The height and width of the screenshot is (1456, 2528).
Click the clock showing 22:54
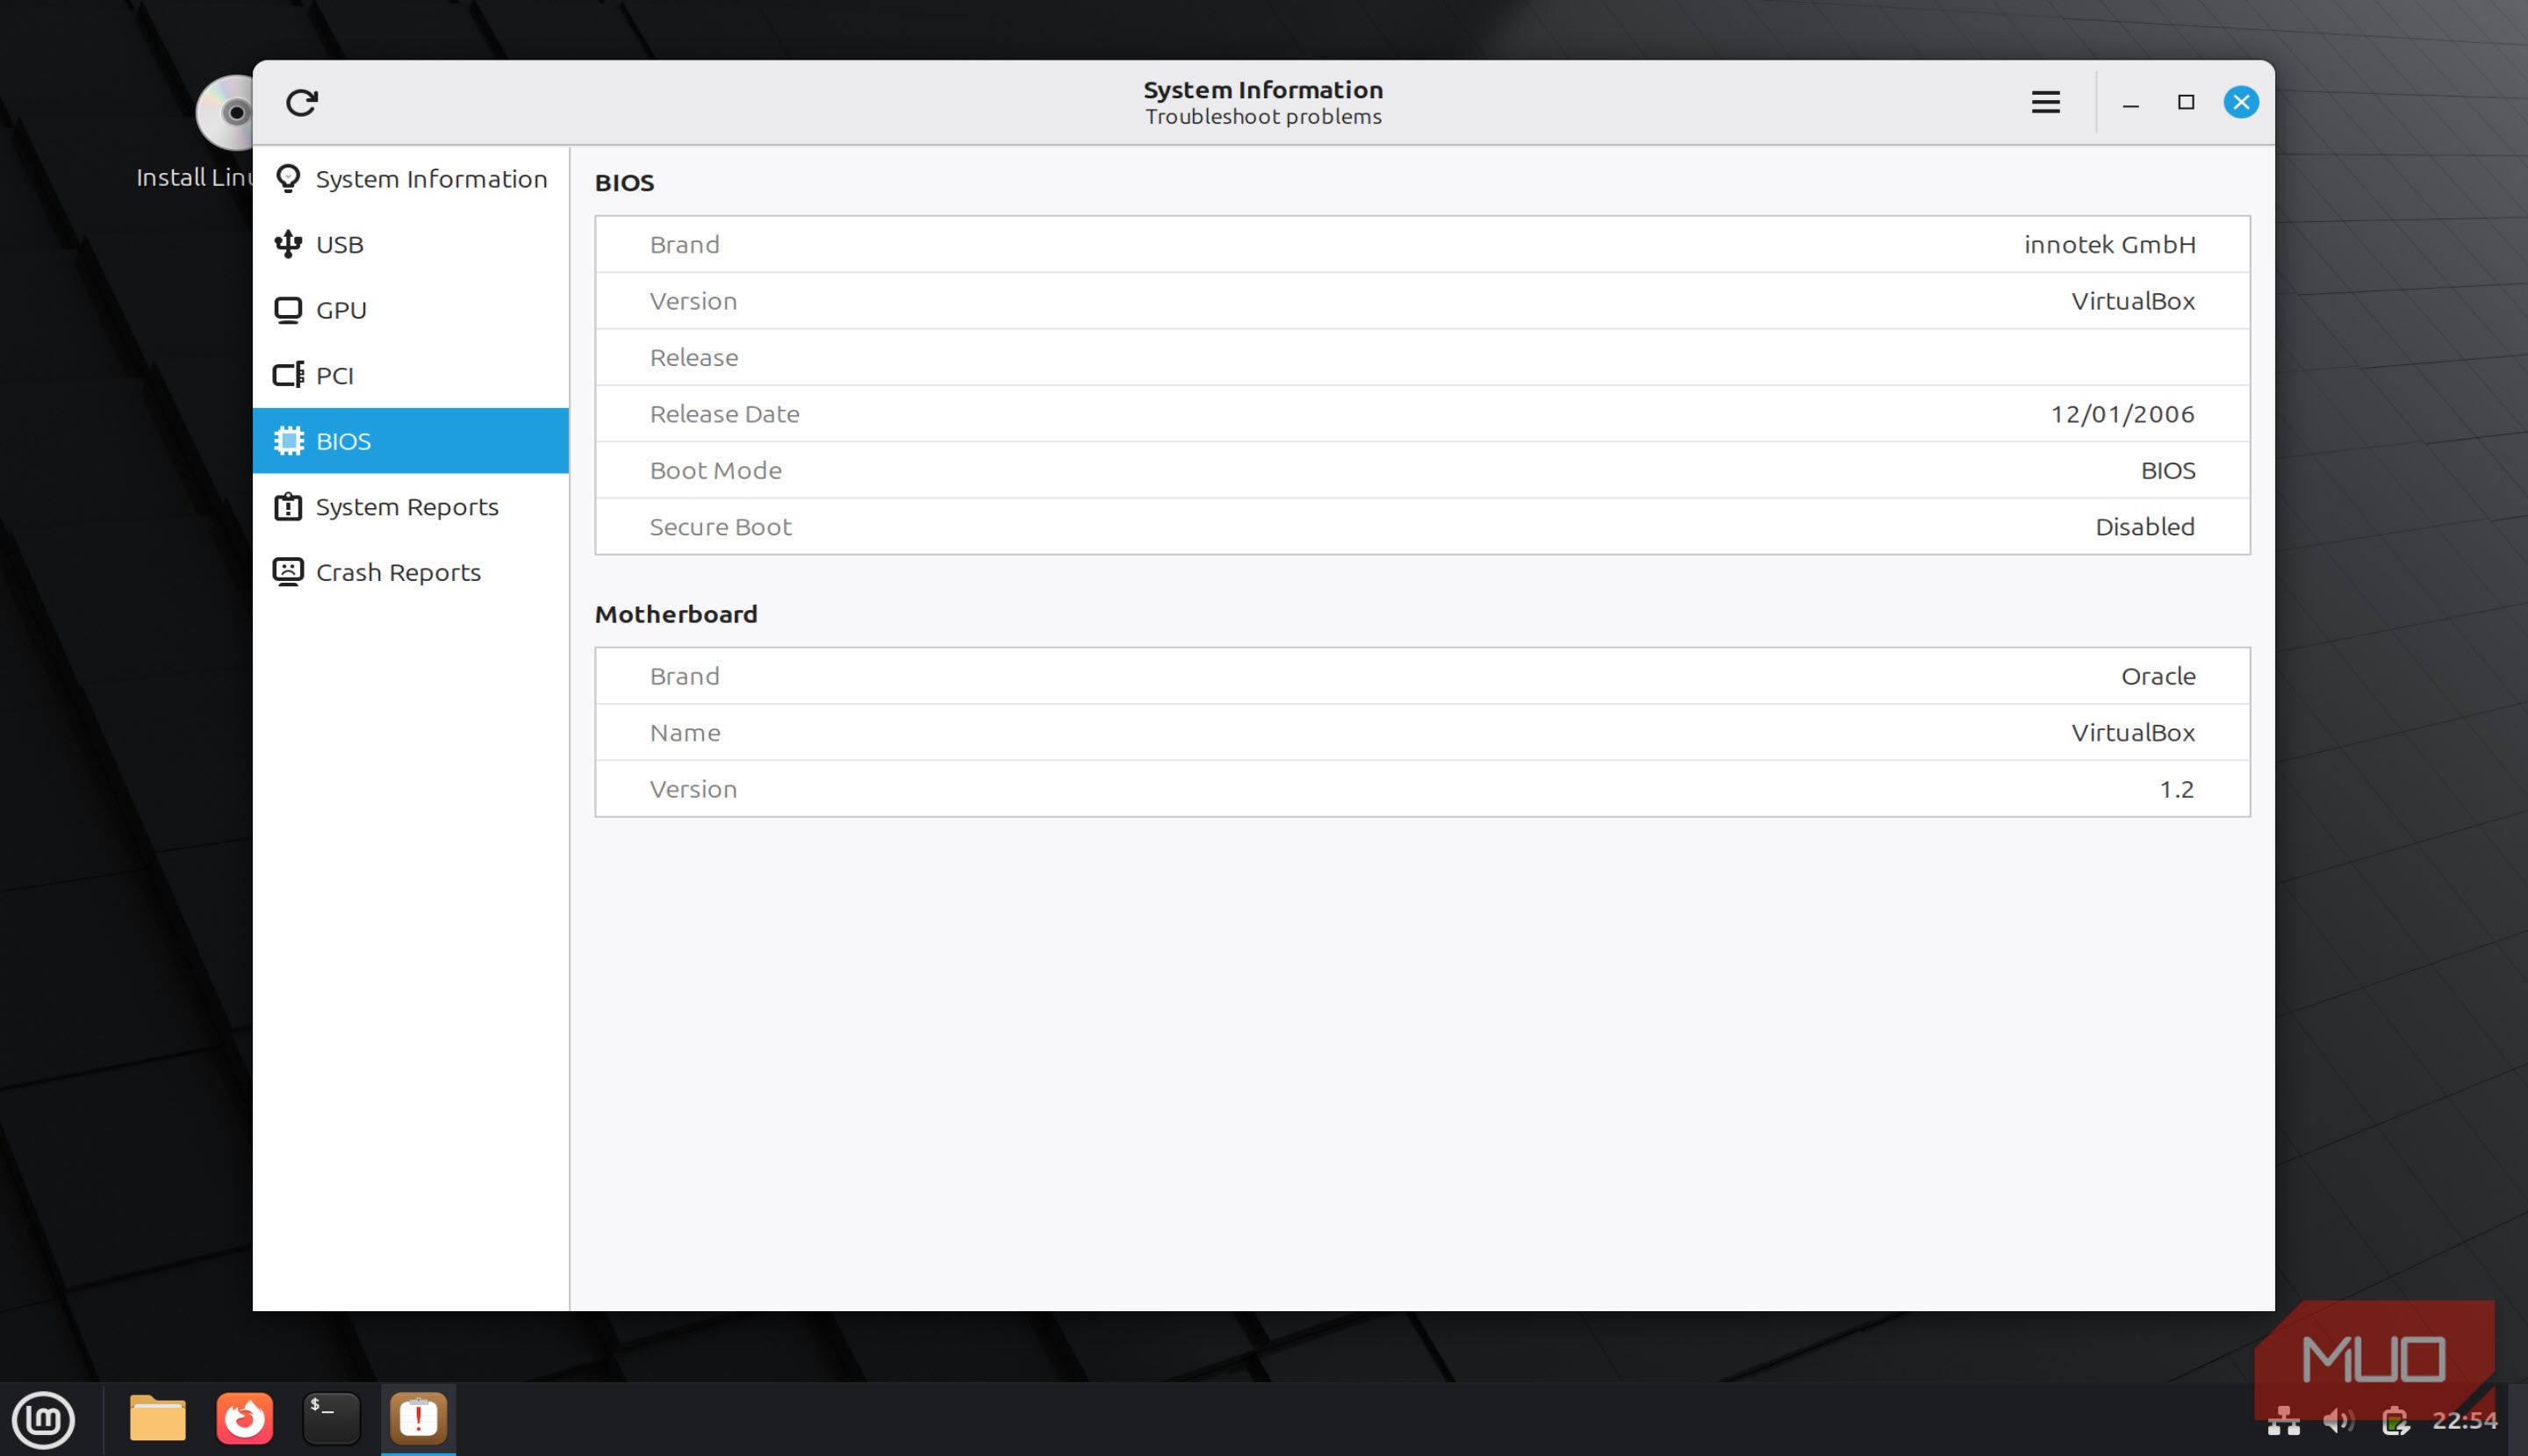click(x=2464, y=1421)
